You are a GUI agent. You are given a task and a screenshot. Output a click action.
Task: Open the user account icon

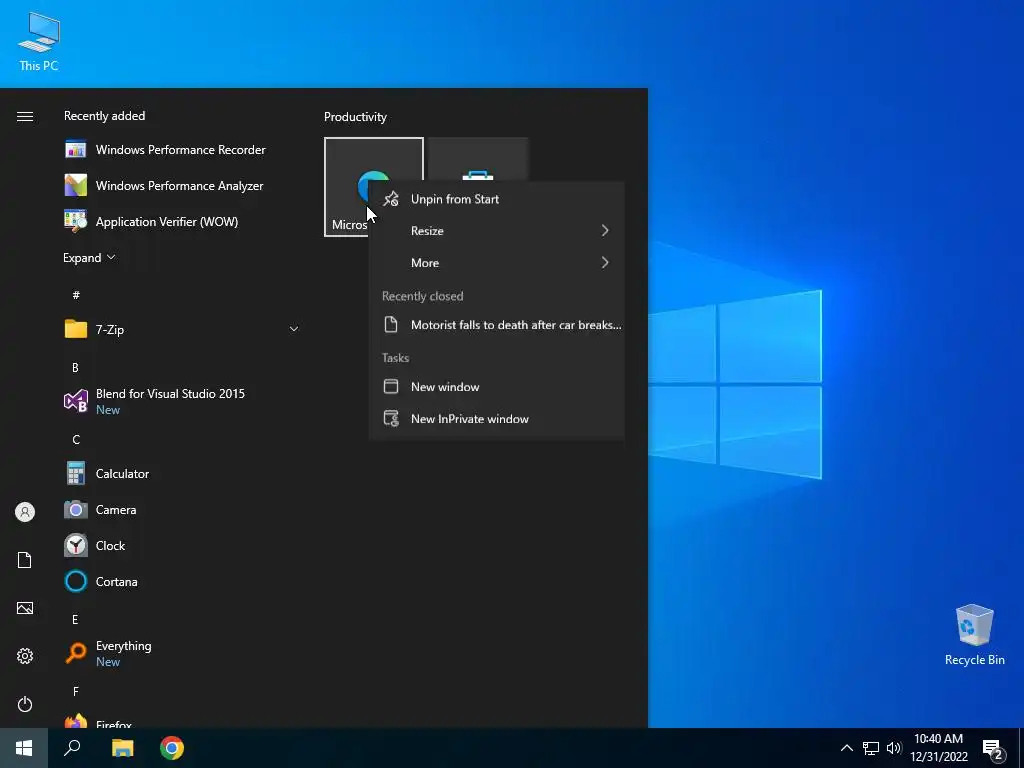[x=25, y=512]
